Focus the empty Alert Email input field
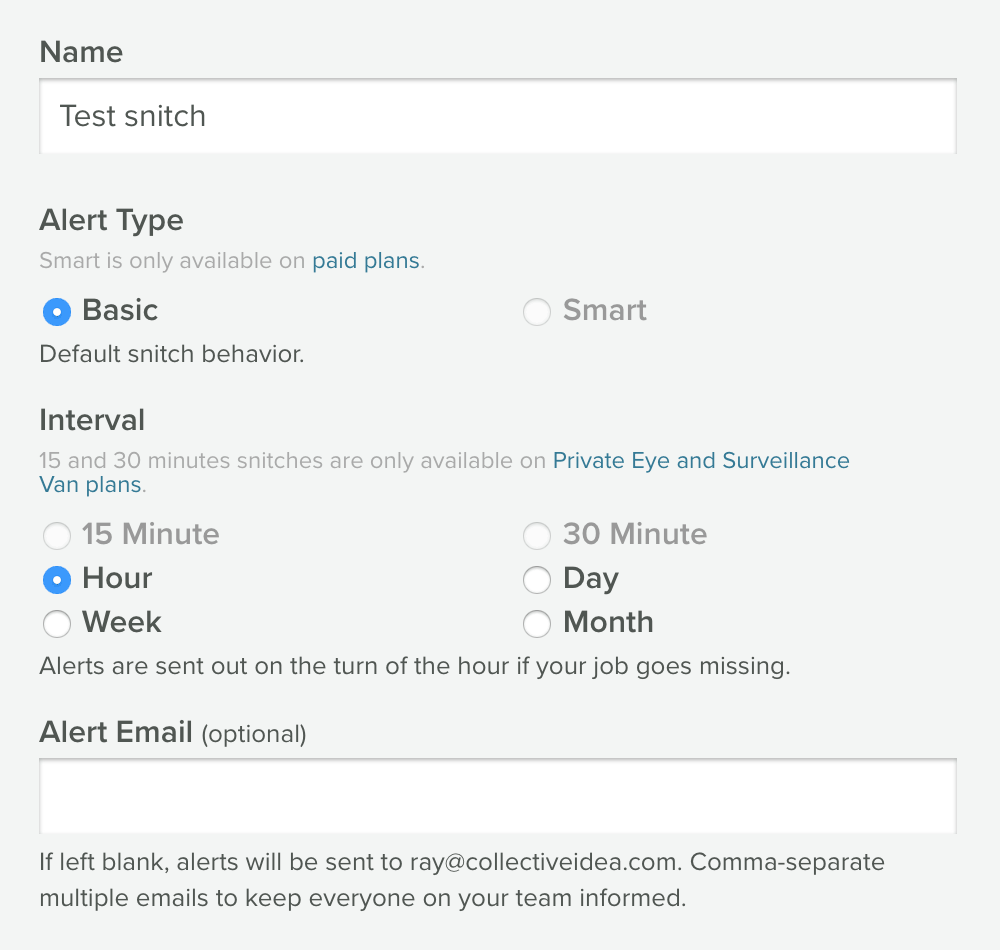Image resolution: width=1000 pixels, height=950 pixels. (x=497, y=796)
